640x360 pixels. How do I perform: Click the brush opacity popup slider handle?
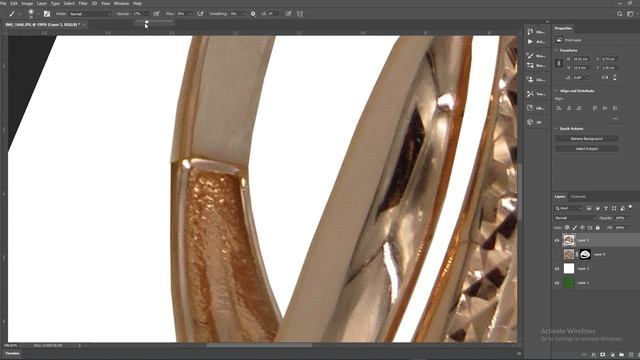click(147, 22)
